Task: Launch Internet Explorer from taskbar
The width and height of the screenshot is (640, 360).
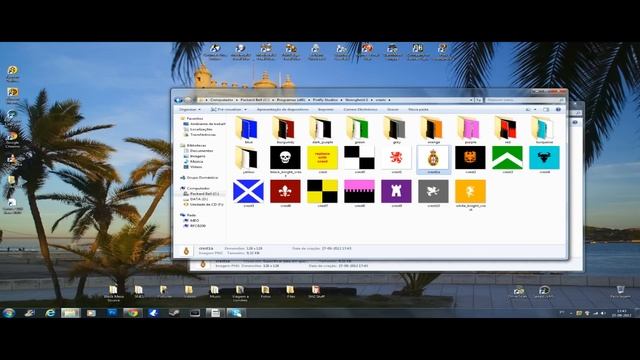Action: coord(50,313)
